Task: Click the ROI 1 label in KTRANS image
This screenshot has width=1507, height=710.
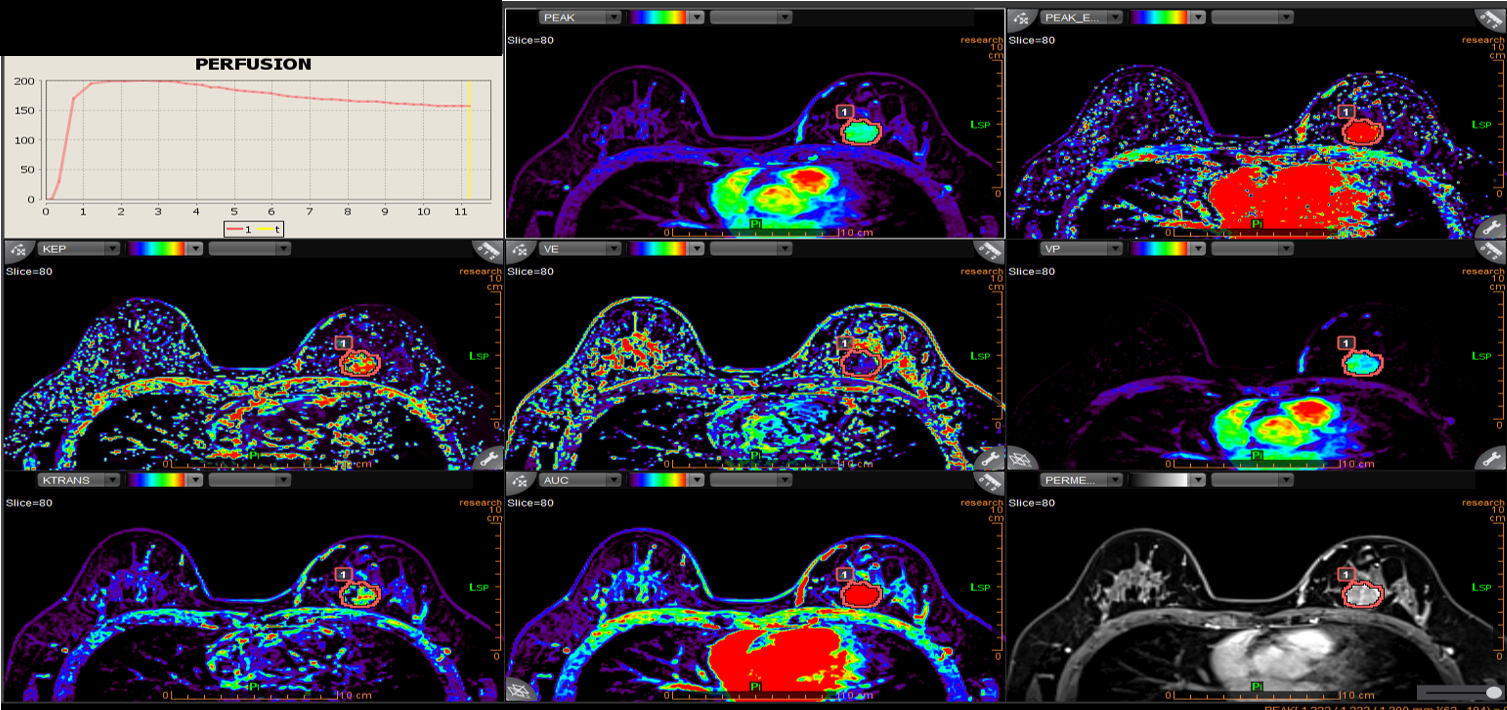Action: (343, 574)
